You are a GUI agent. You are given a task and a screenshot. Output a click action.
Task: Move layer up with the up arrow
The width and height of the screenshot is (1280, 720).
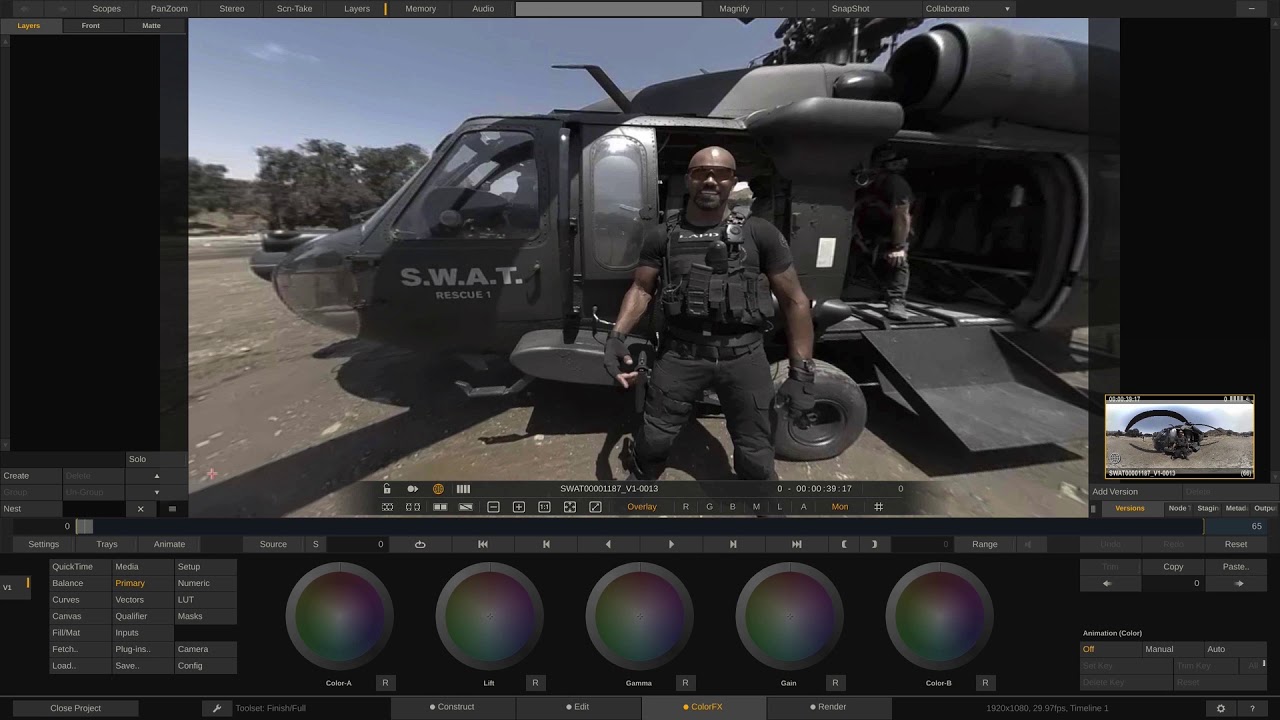click(156, 476)
